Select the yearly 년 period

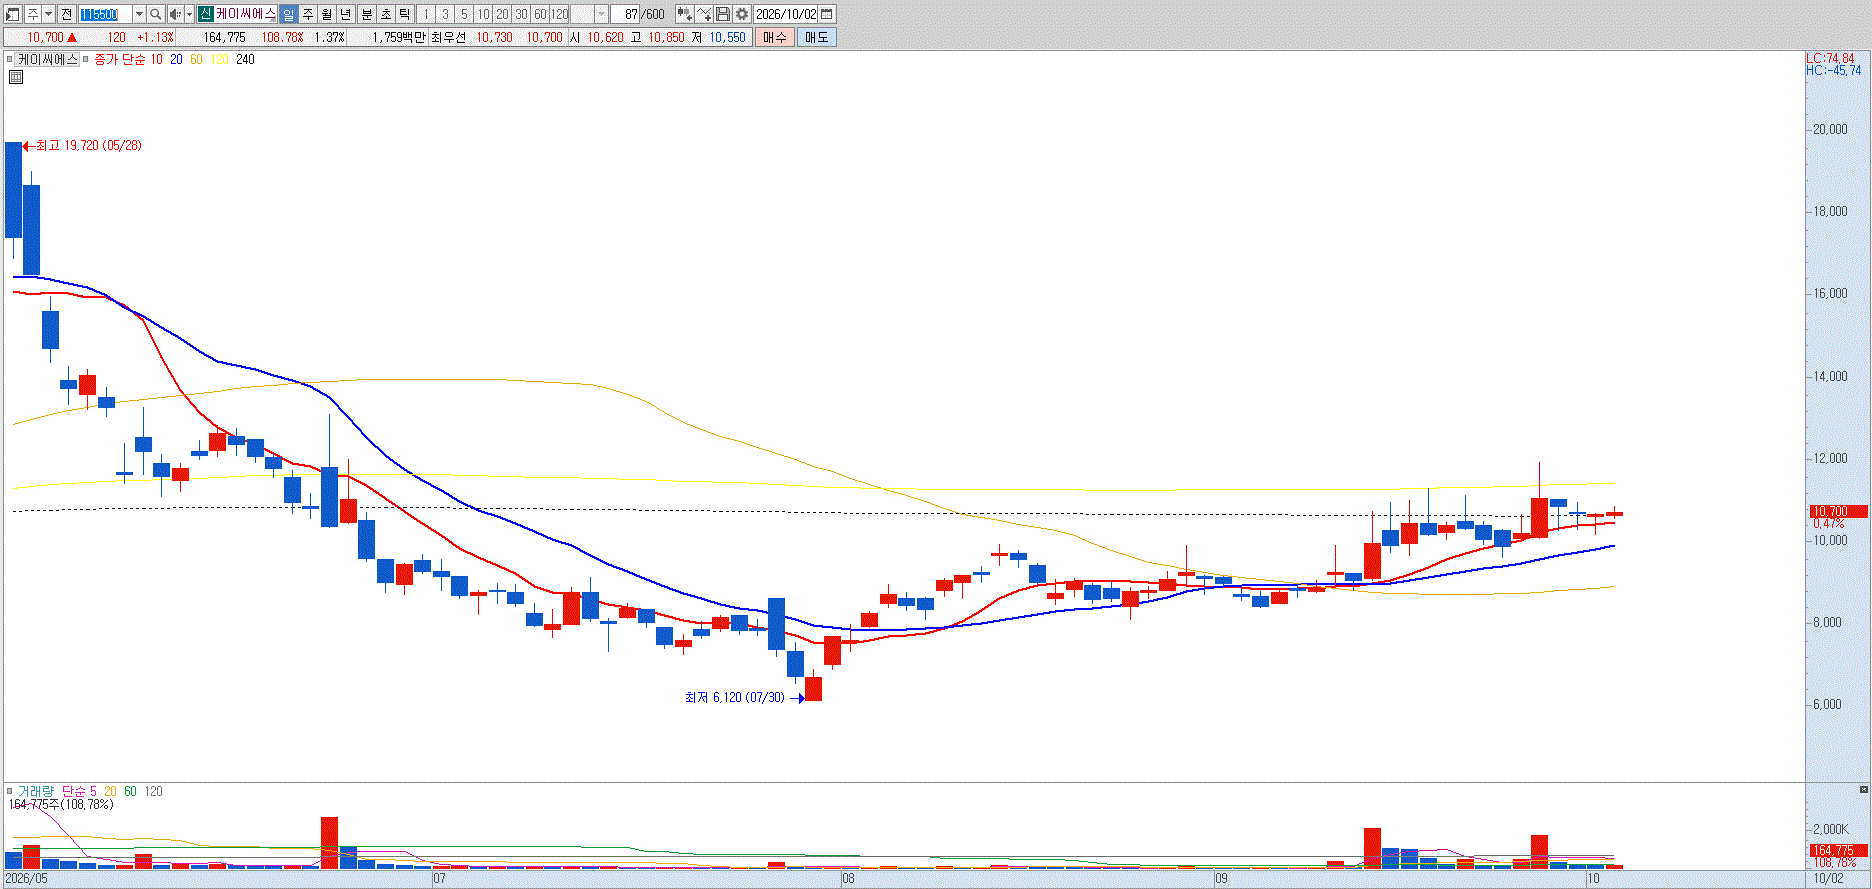tap(345, 14)
